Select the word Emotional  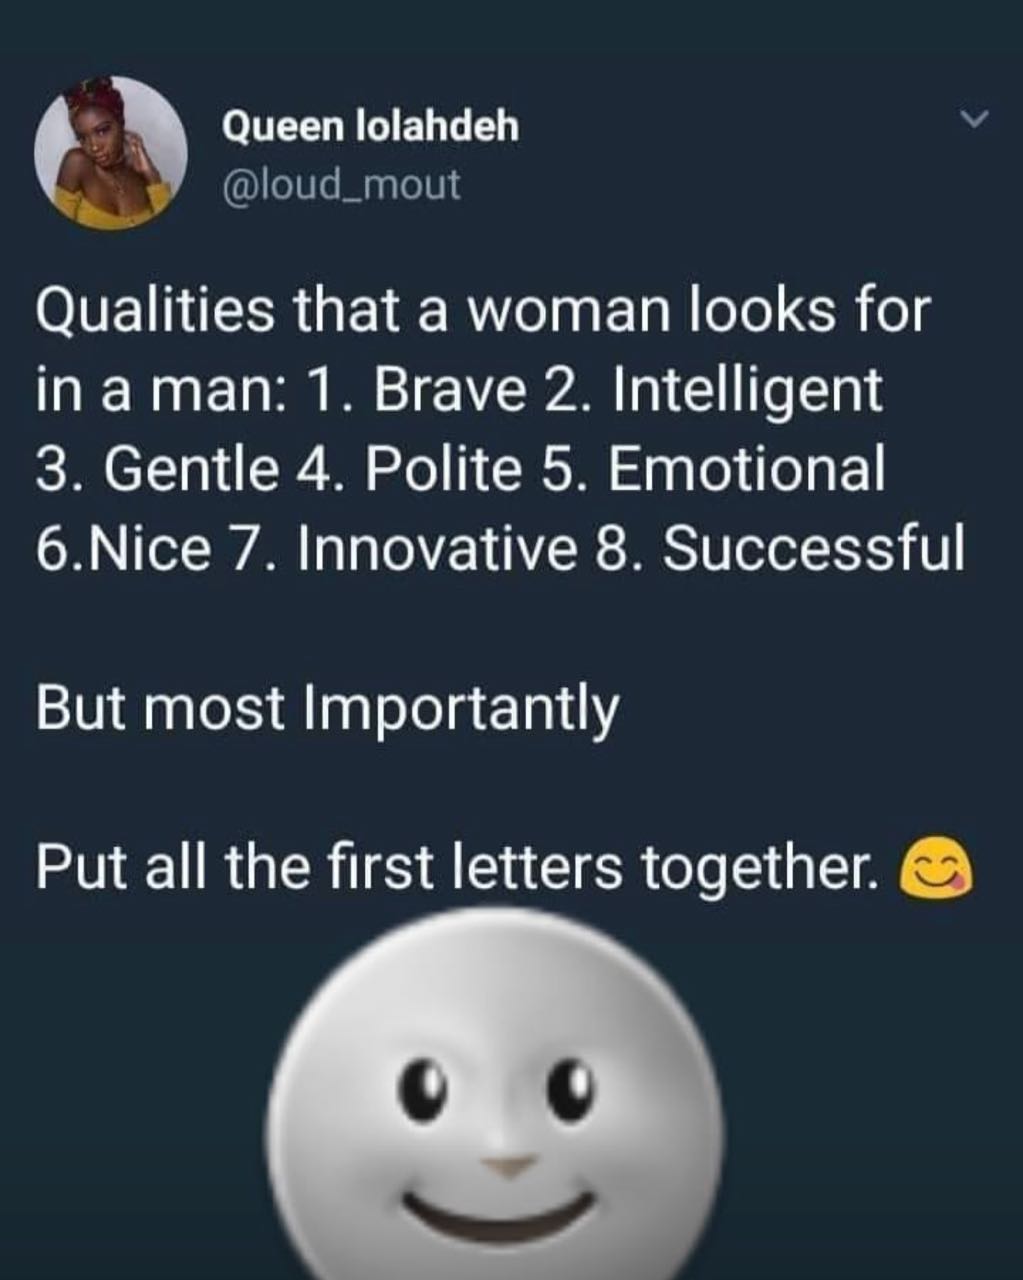[746, 469]
